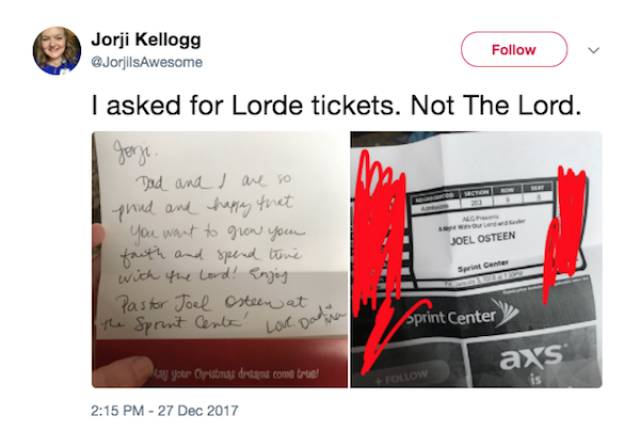Open Jorji Kellogg's profile avatar

click(x=57, y=51)
